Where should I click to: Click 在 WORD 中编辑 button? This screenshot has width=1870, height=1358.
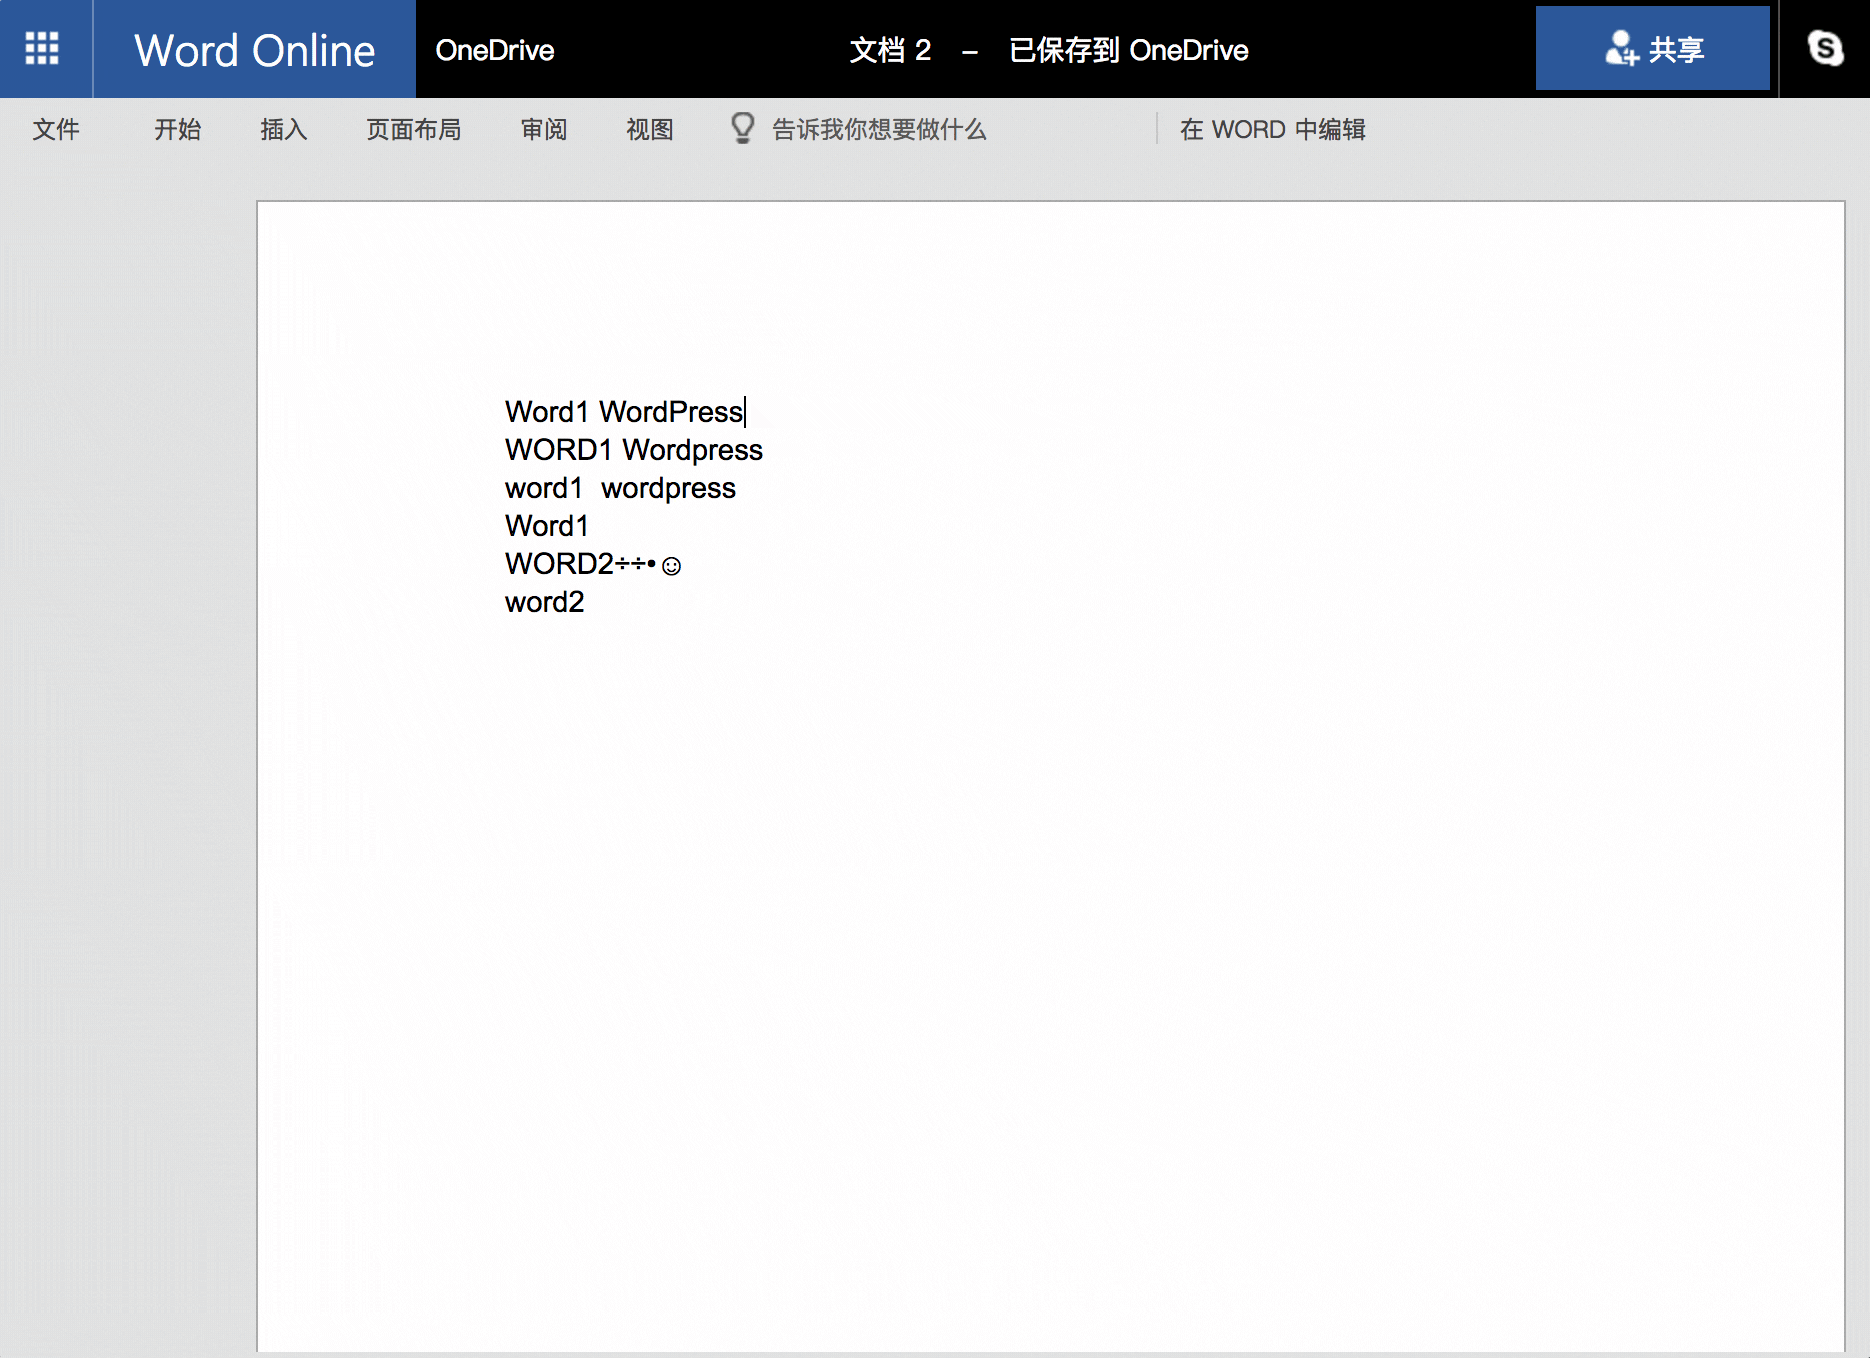[x=1273, y=129]
